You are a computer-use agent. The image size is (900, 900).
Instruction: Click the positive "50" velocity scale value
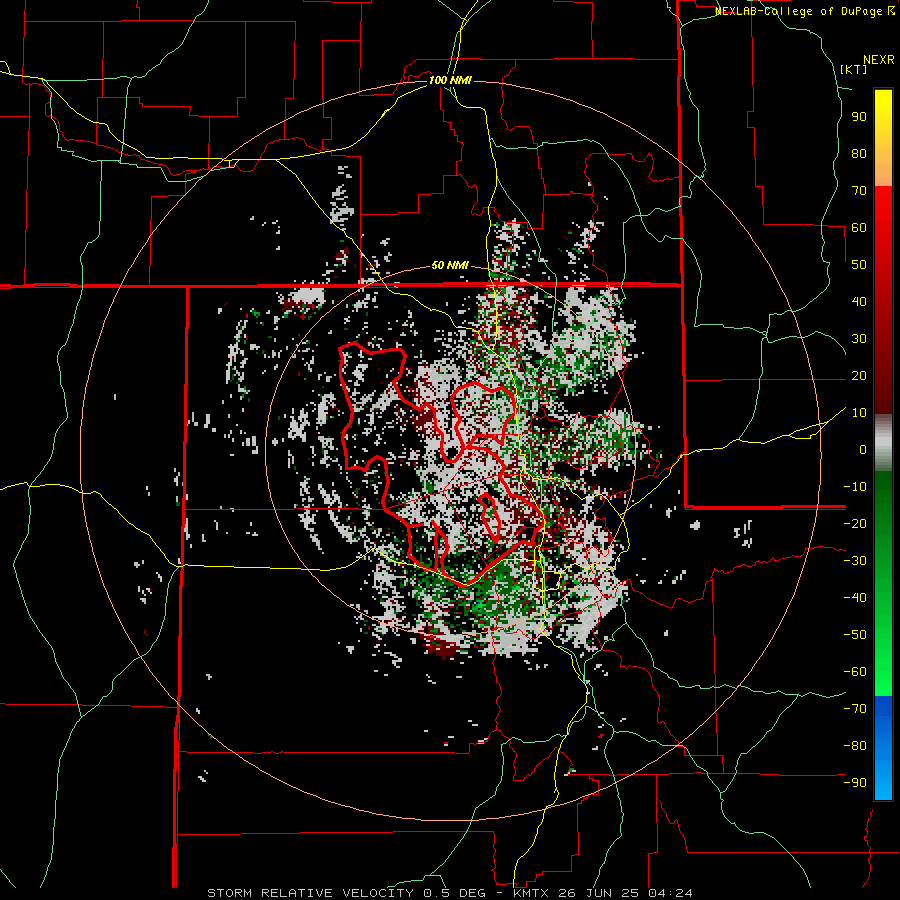pyautogui.click(x=859, y=265)
